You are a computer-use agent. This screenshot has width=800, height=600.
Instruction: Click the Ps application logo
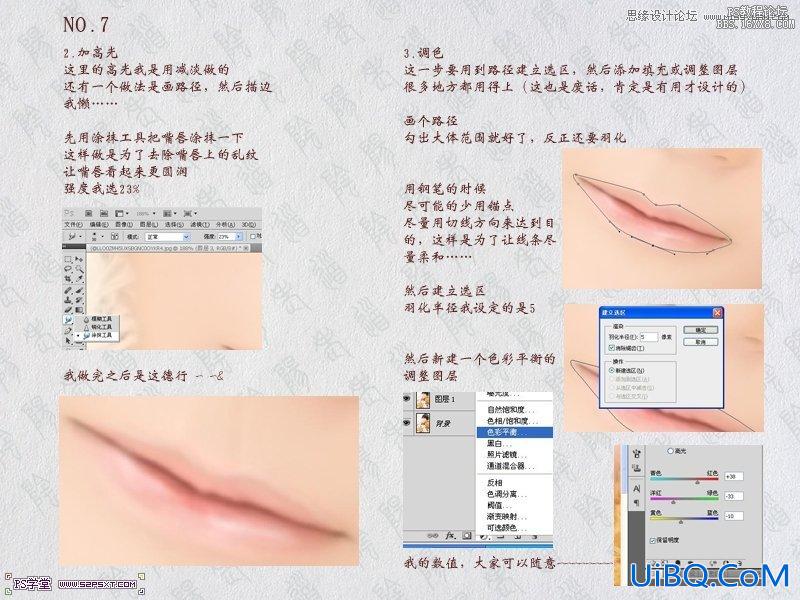[69, 213]
